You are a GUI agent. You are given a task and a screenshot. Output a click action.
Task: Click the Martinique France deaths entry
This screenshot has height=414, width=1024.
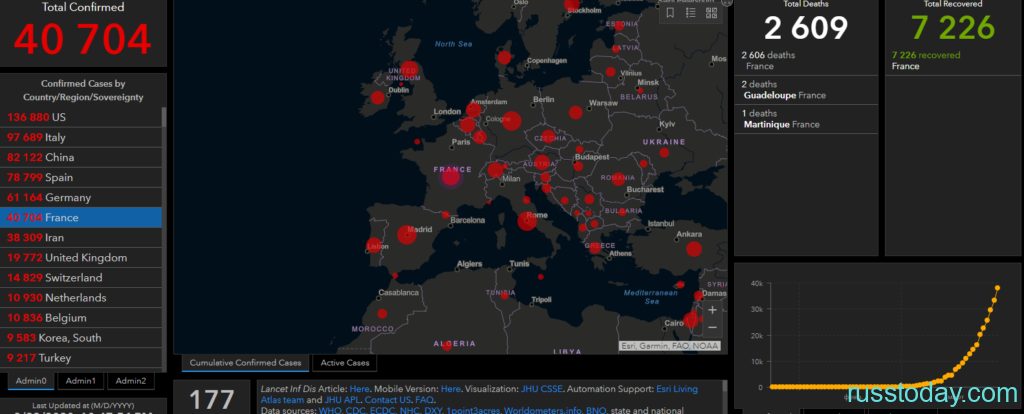tap(807, 119)
